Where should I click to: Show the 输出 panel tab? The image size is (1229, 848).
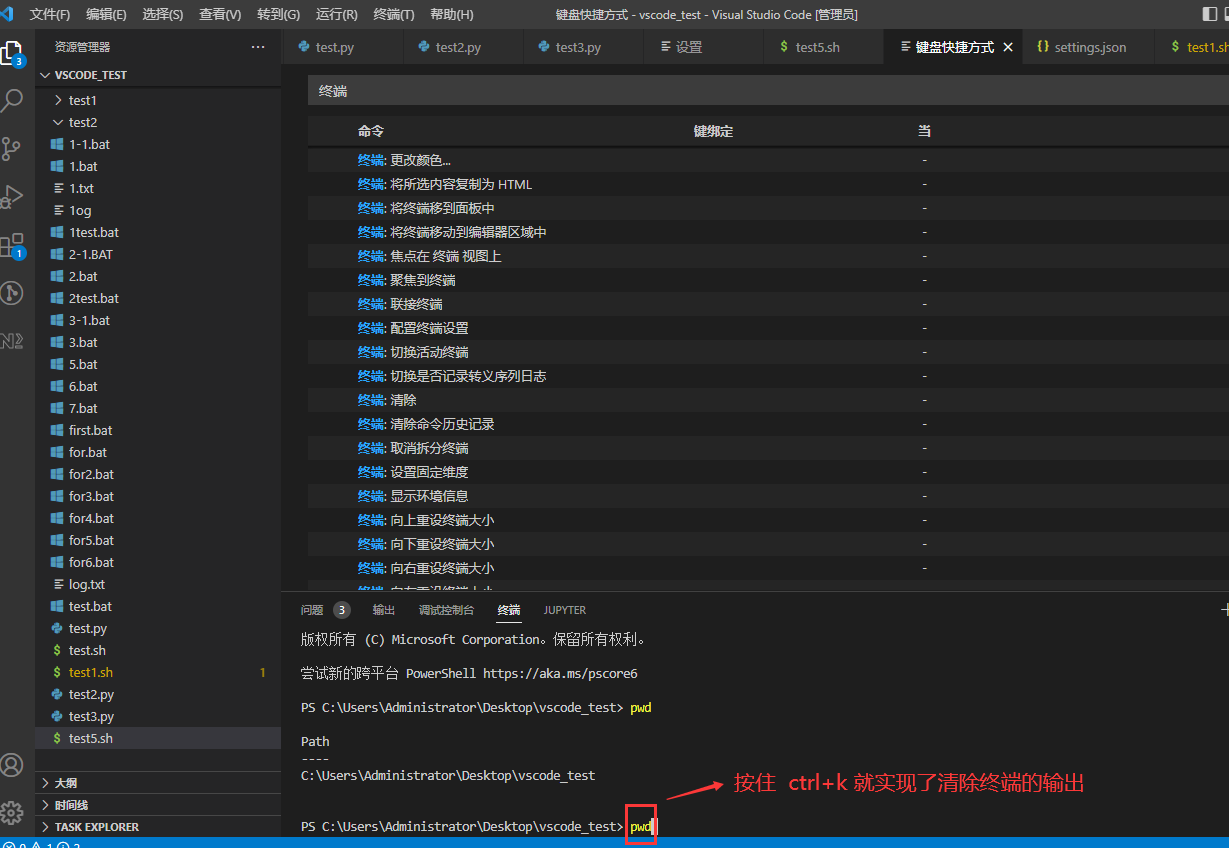point(384,610)
